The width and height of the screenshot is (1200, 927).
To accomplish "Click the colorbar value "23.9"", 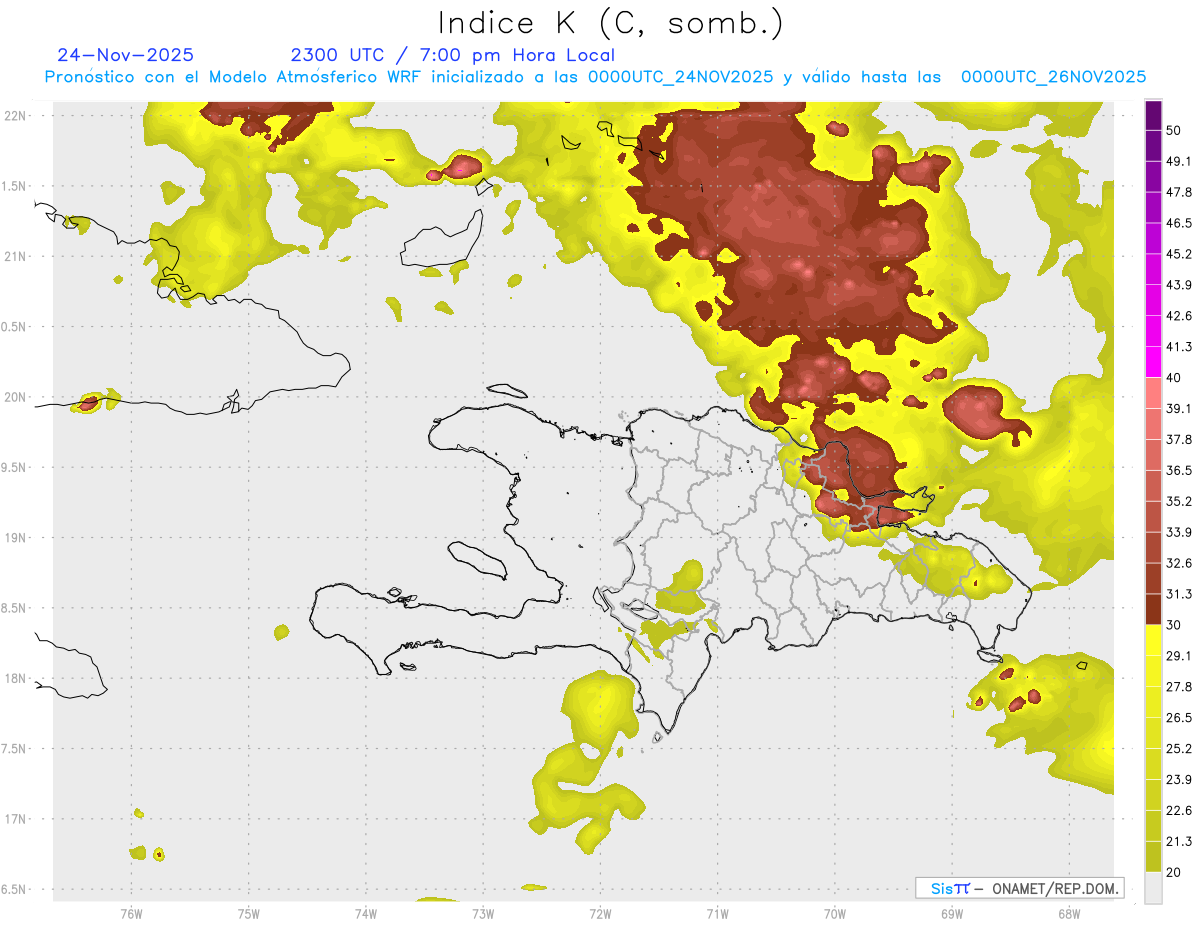I will tap(1179, 780).
